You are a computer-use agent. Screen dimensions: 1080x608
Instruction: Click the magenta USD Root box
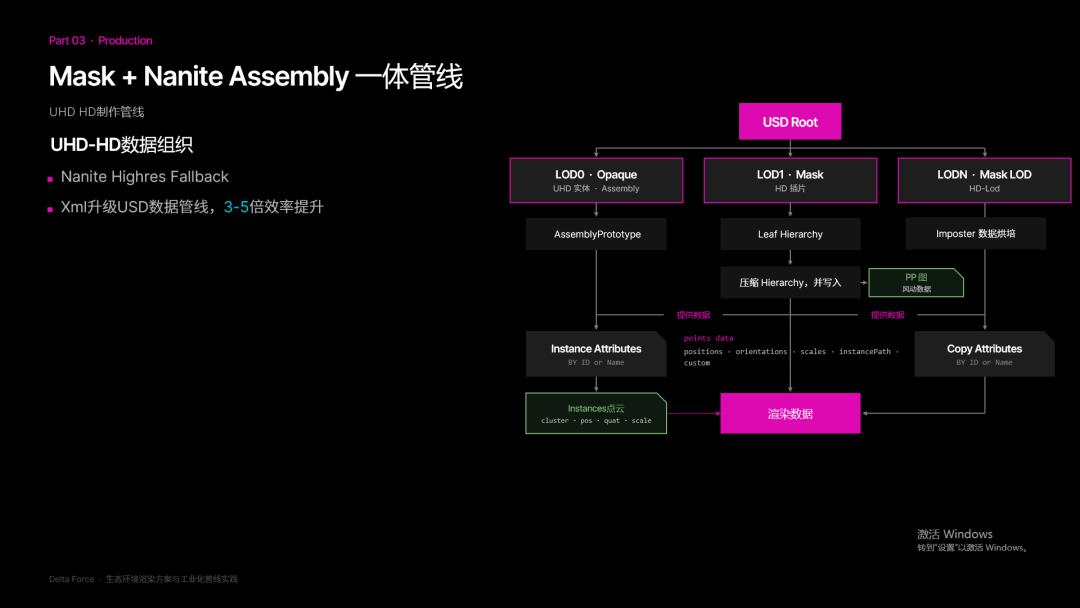[790, 122]
